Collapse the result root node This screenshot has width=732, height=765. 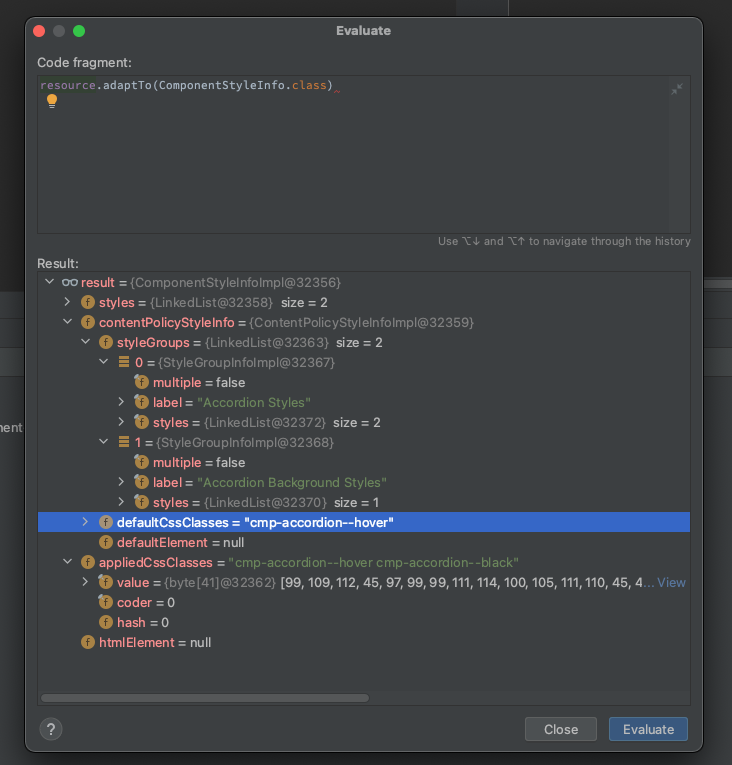49,283
